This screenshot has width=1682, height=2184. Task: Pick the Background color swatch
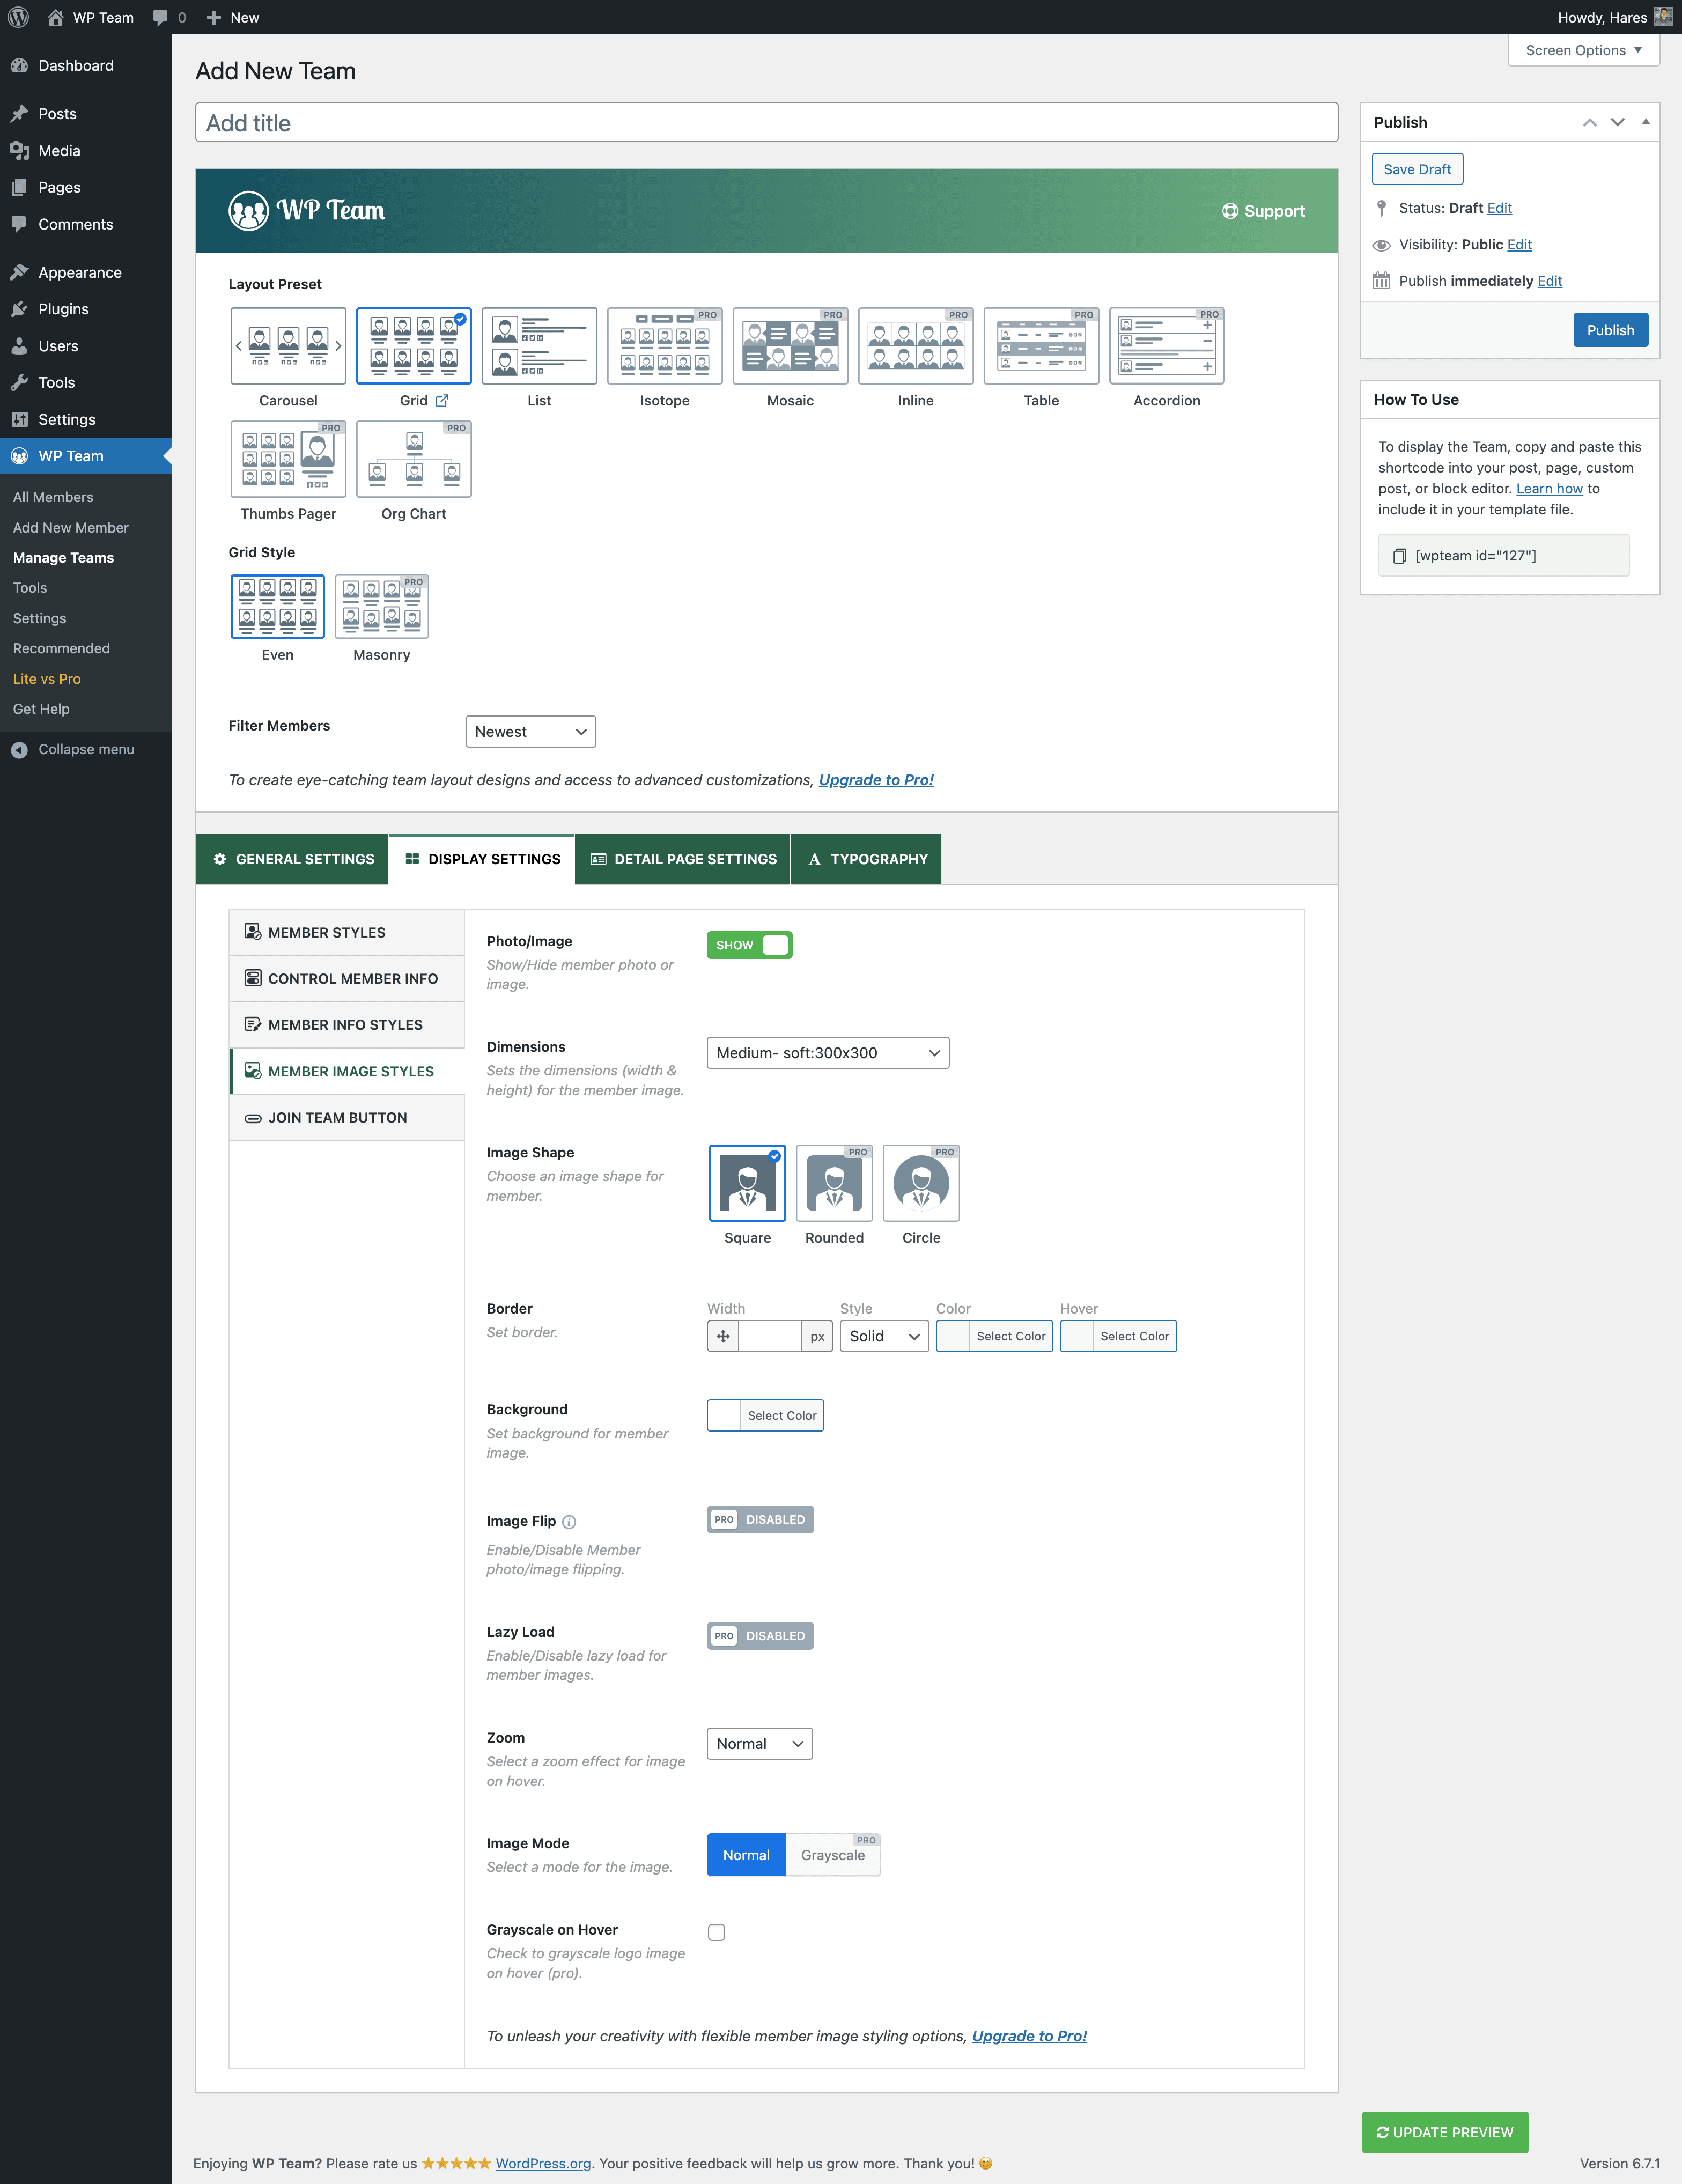click(724, 1415)
